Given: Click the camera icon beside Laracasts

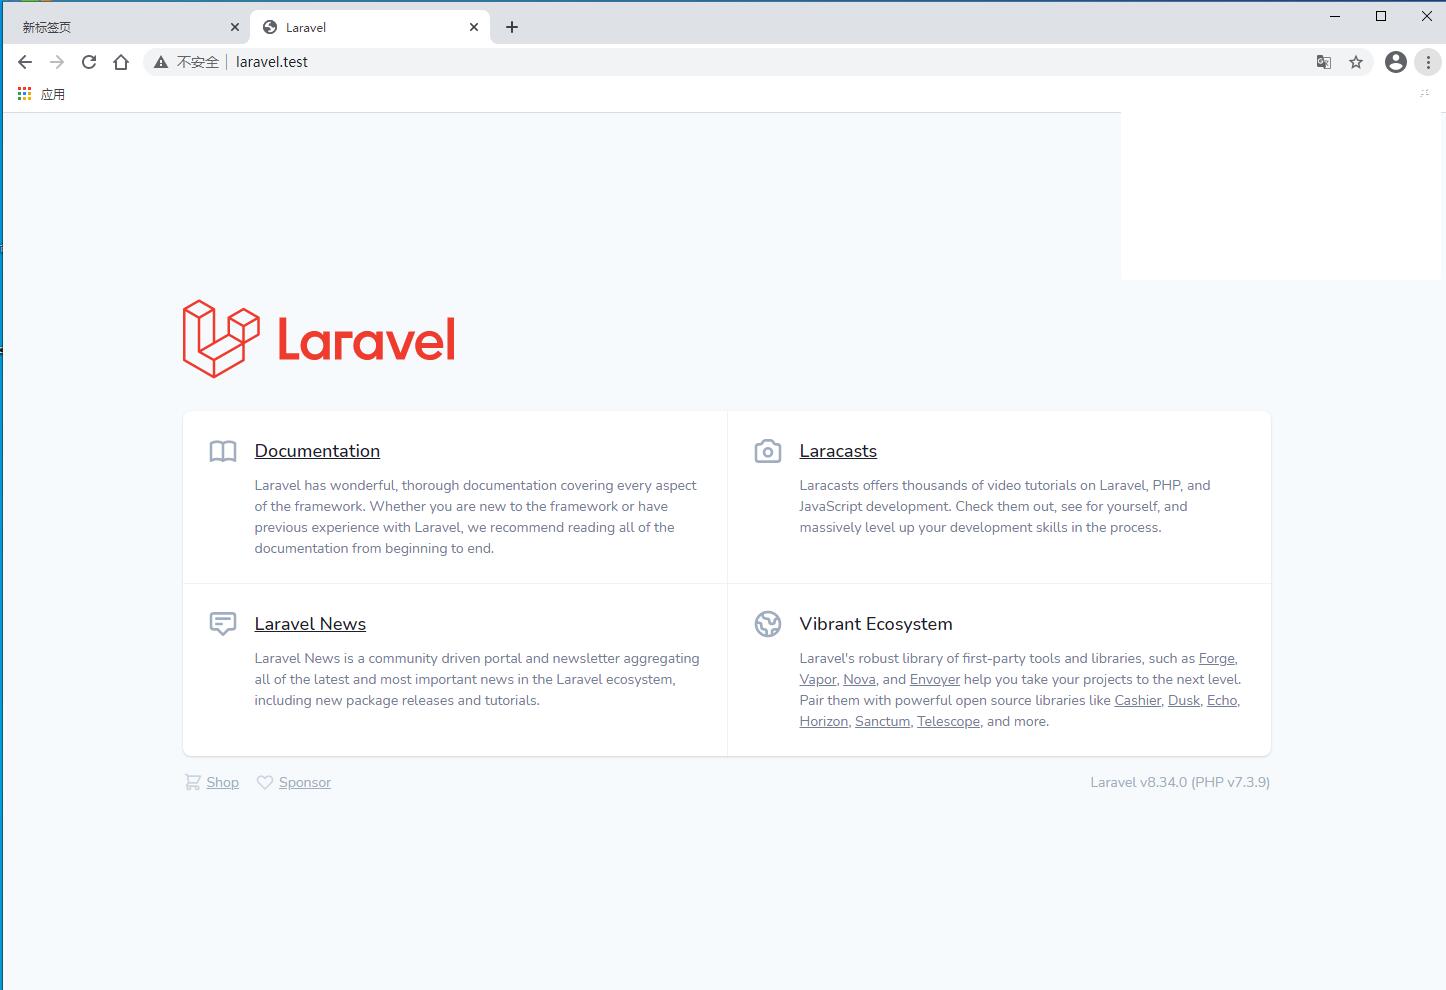Looking at the screenshot, I should click(768, 452).
